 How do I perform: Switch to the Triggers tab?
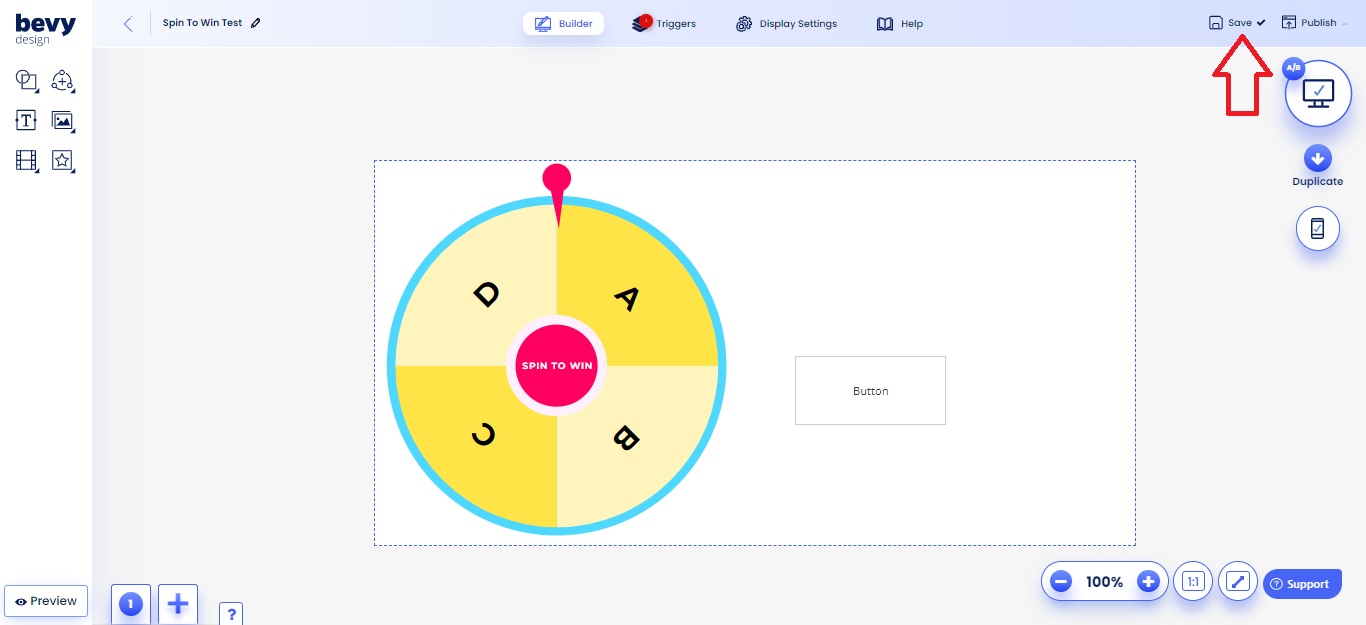[x=663, y=22]
